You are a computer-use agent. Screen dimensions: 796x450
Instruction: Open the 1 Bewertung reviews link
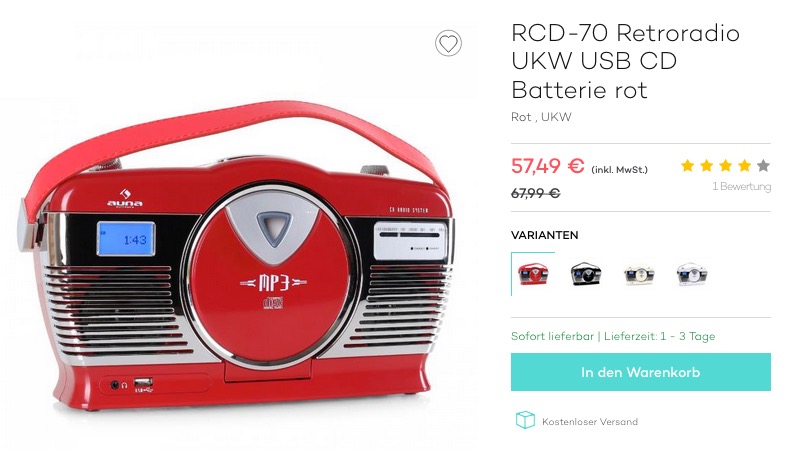(741, 186)
